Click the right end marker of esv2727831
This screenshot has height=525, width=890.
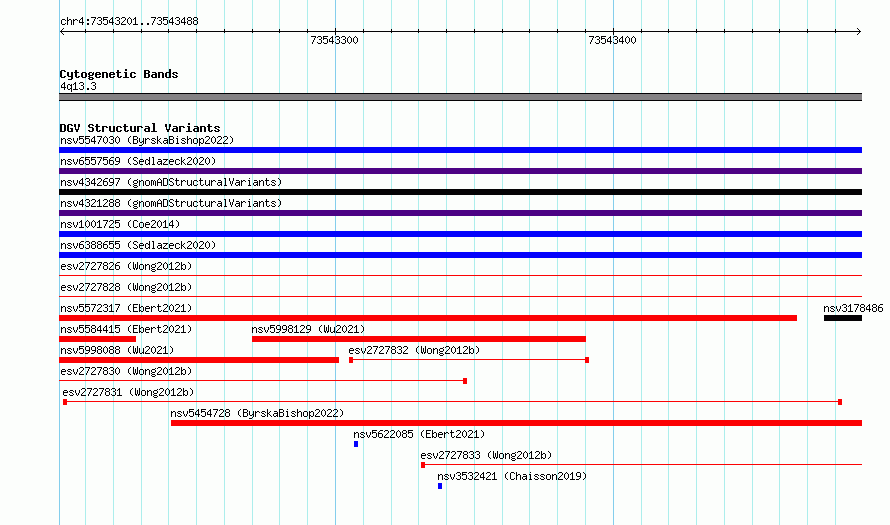(840, 402)
